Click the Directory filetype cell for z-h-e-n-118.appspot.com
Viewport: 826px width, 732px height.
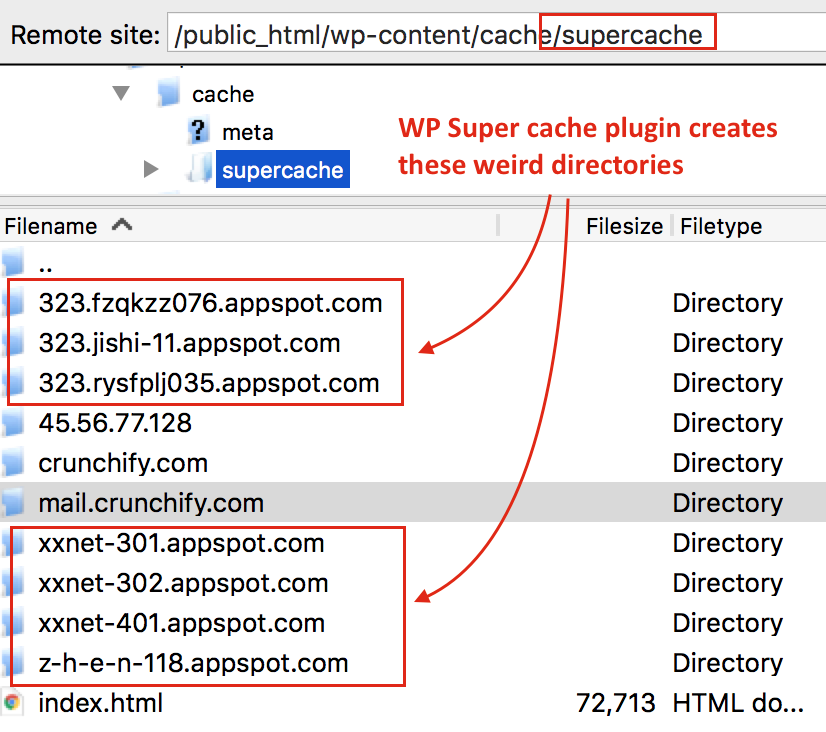[x=727, y=664]
